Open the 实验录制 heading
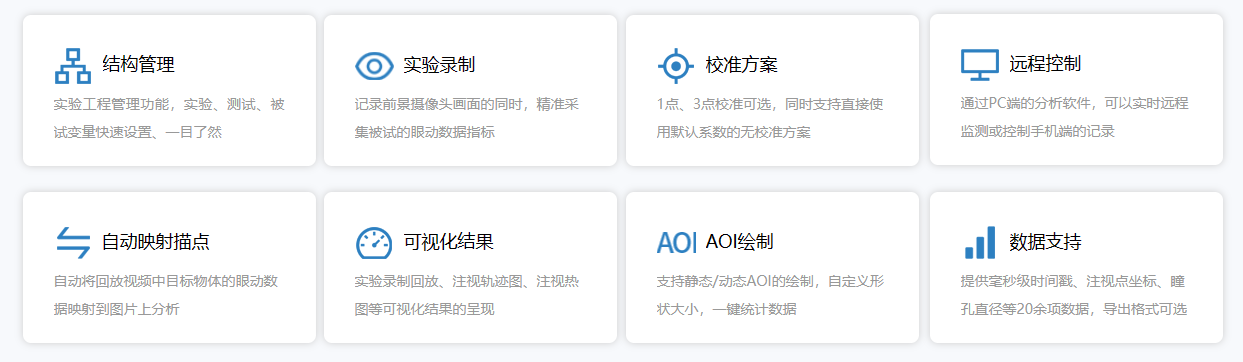 pyautogui.click(x=439, y=65)
